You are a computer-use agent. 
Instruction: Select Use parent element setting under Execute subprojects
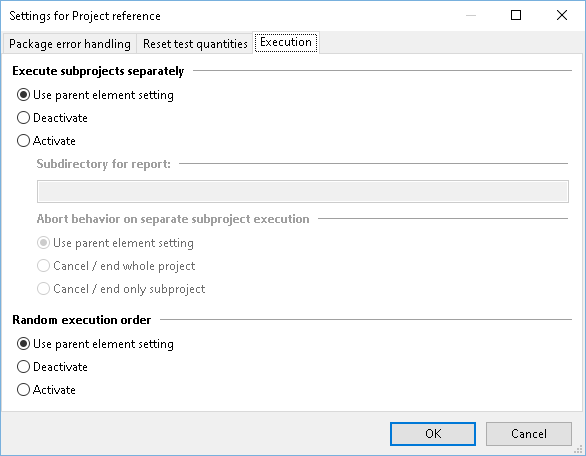(x=95, y=95)
